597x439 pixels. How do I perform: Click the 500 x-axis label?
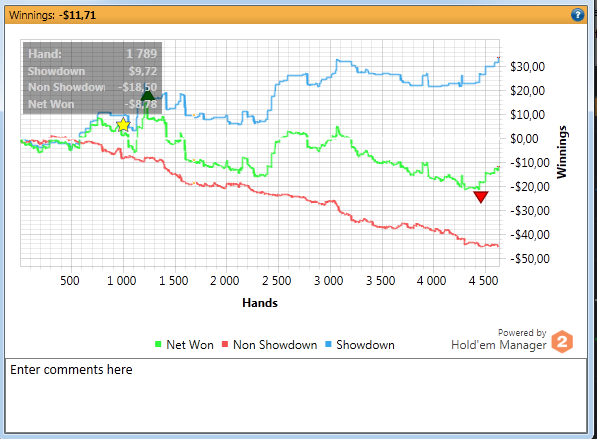(x=70, y=281)
